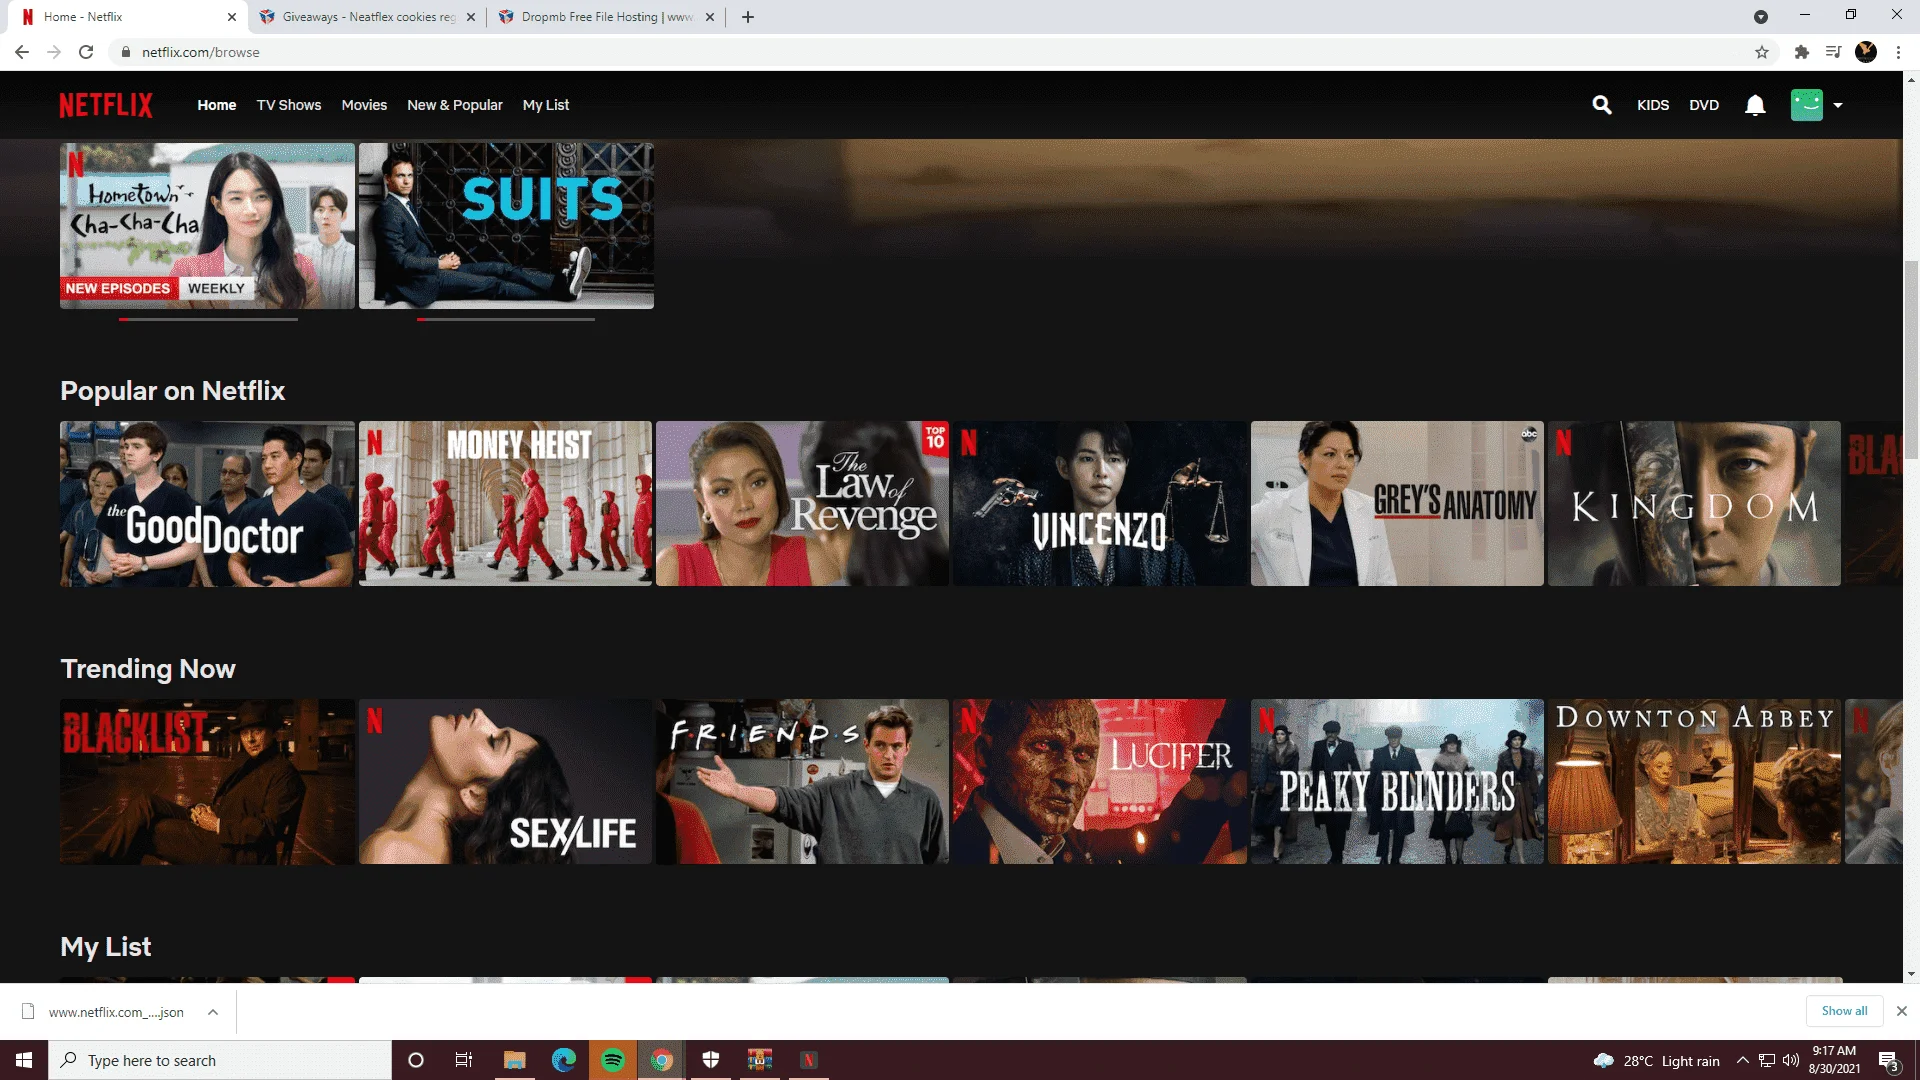
Task: Go to the Home menu
Action: [217, 105]
